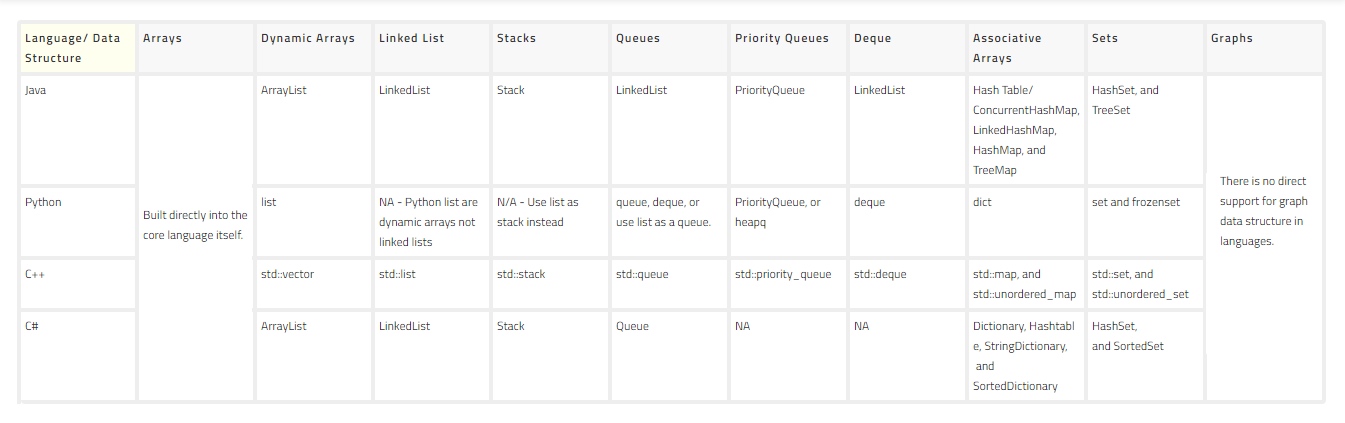1345x423 pixels.
Task: Click "Built directly into the core language" cell
Action: pyautogui.click(x=196, y=225)
